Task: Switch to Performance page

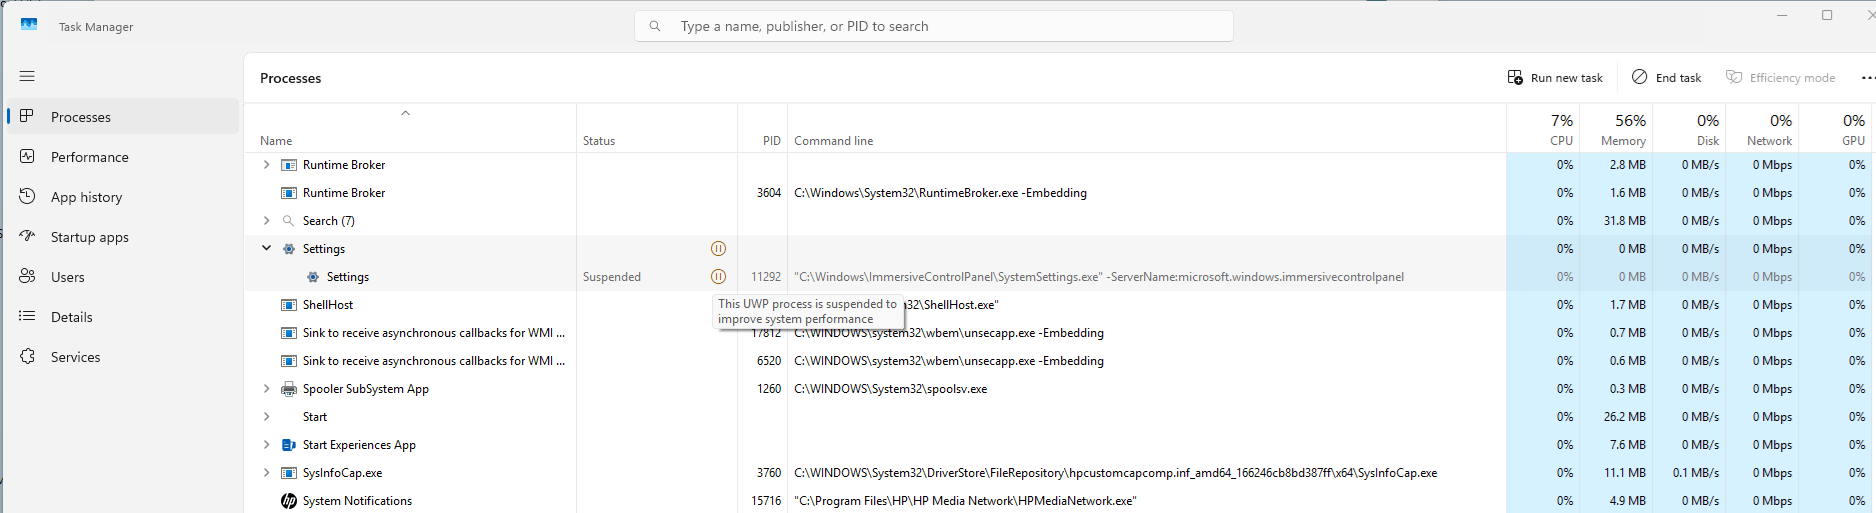Action: 124,157
